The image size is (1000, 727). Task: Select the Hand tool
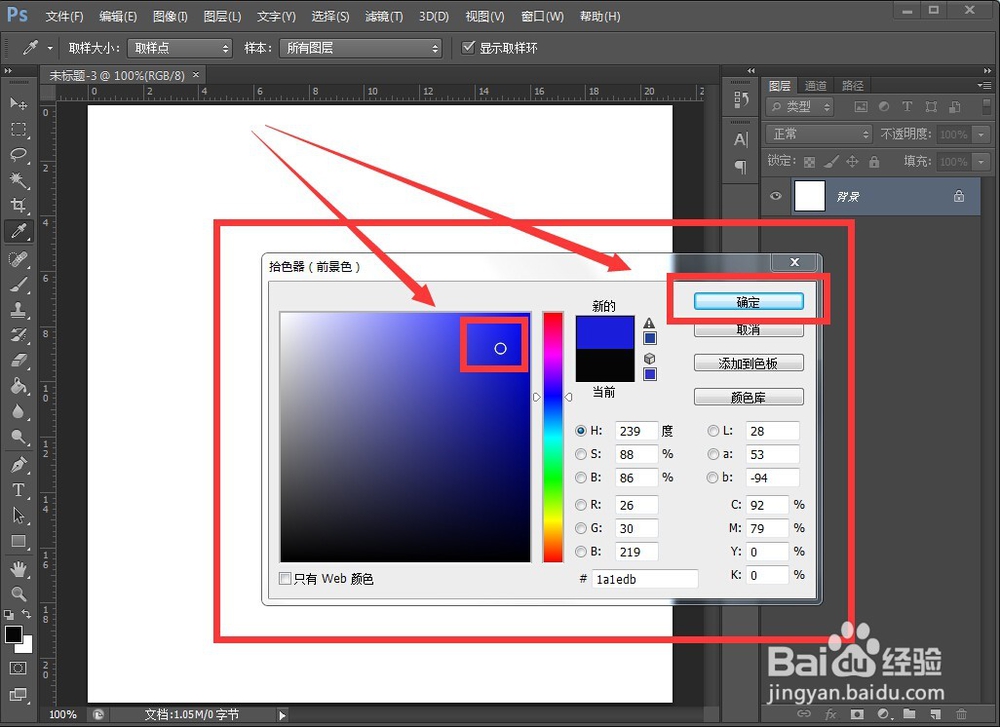point(18,568)
